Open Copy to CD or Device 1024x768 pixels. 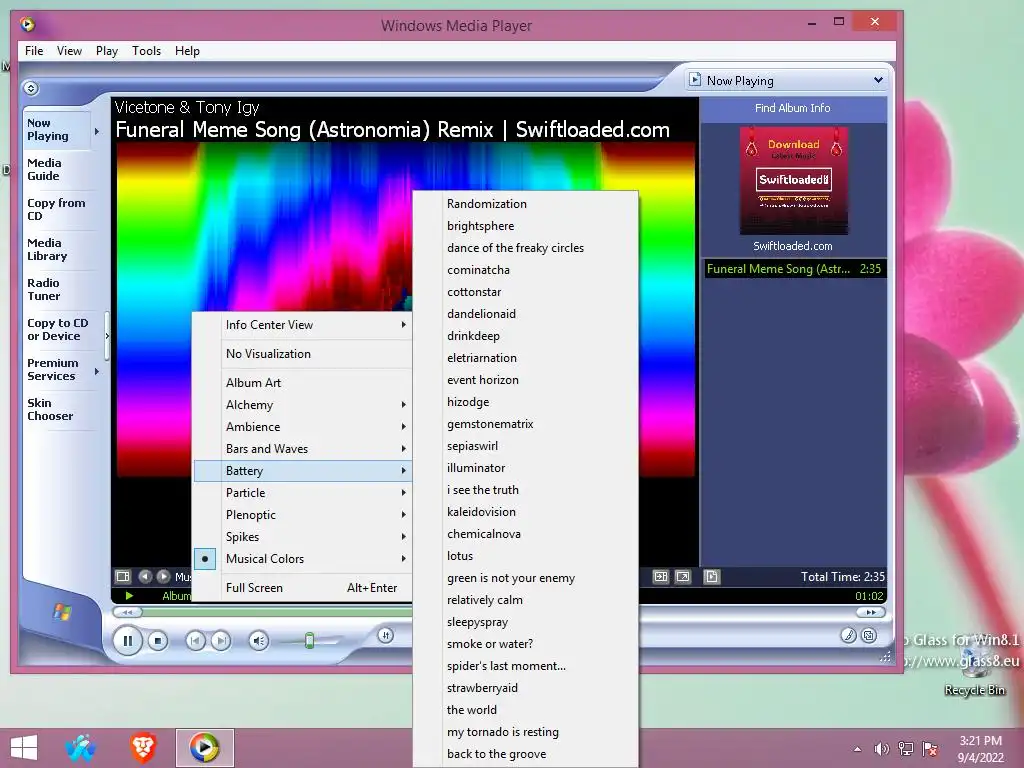tap(57, 329)
